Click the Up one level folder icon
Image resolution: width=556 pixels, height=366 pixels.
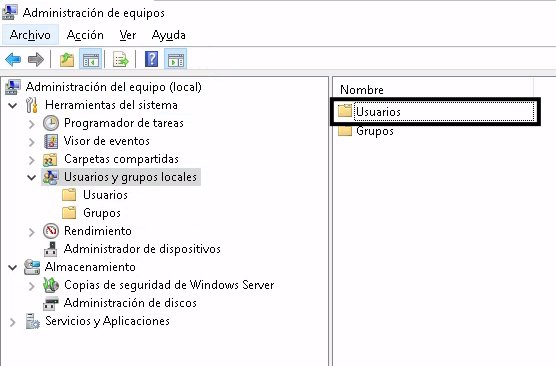click(67, 59)
